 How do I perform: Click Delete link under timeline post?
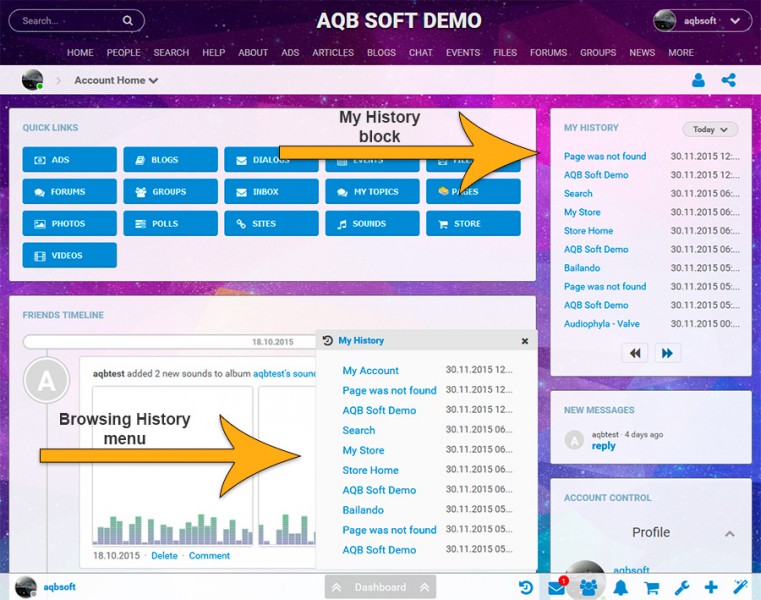pyautogui.click(x=164, y=555)
